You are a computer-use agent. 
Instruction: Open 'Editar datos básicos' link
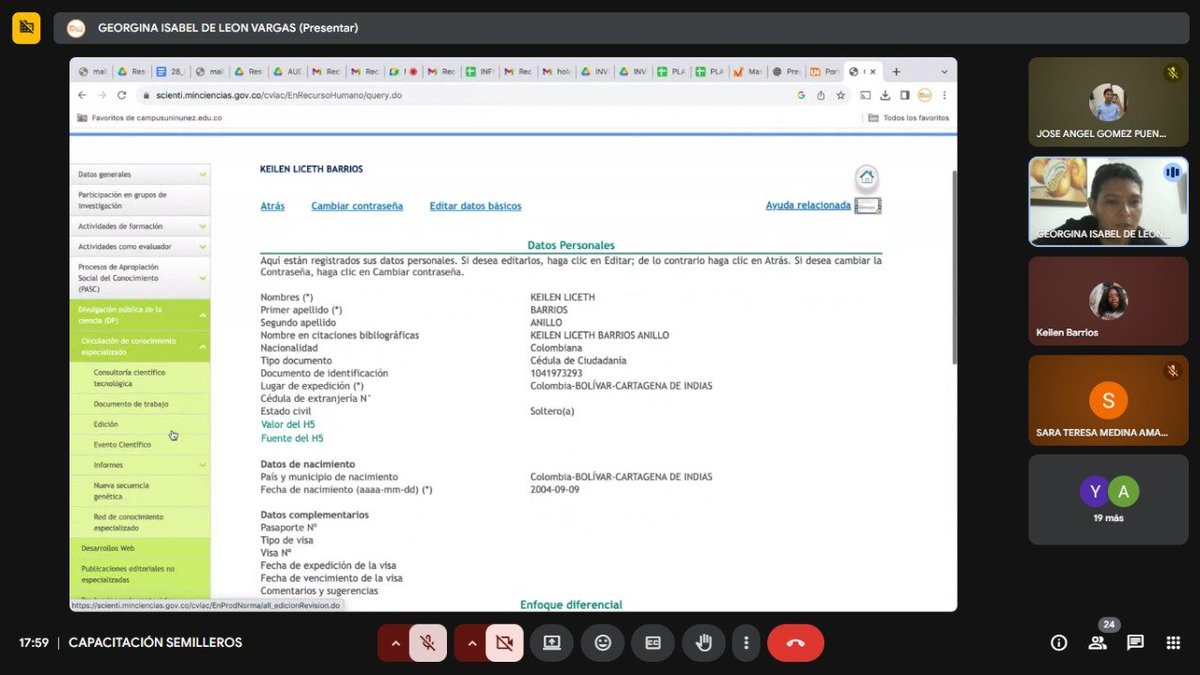coord(475,206)
